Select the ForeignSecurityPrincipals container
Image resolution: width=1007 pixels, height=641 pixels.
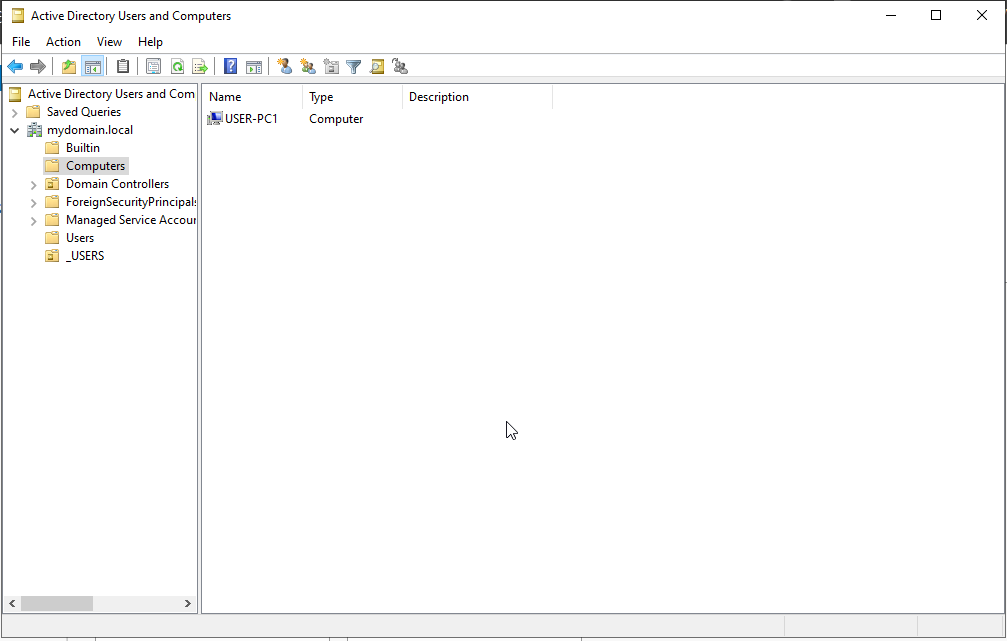point(131,202)
